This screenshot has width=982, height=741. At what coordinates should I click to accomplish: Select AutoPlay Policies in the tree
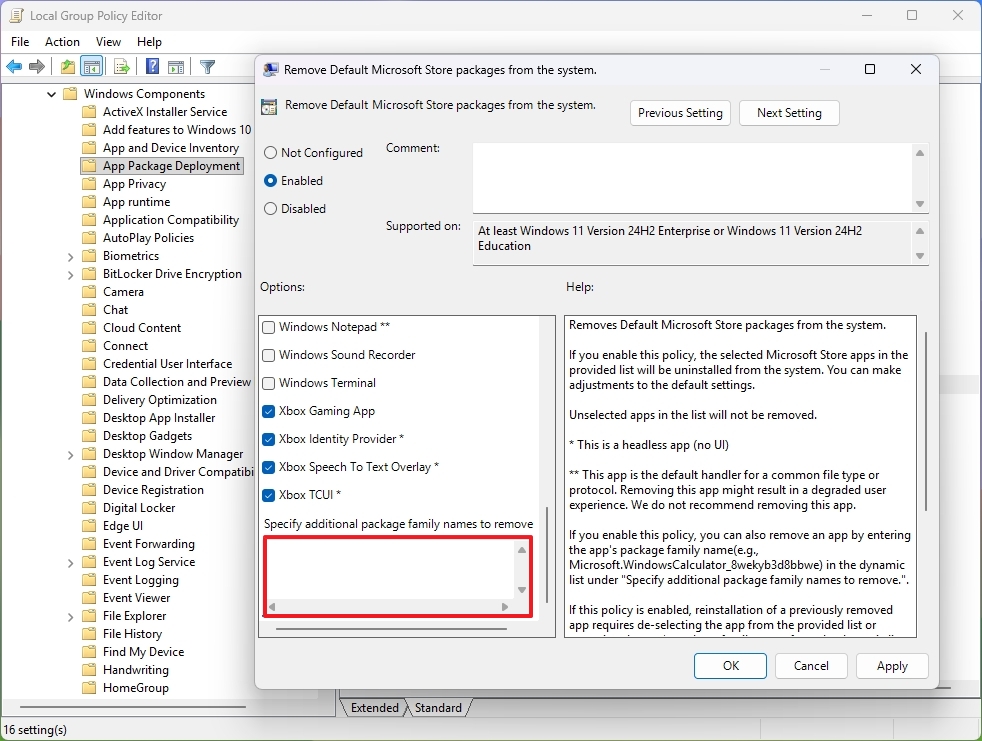[x=148, y=238]
